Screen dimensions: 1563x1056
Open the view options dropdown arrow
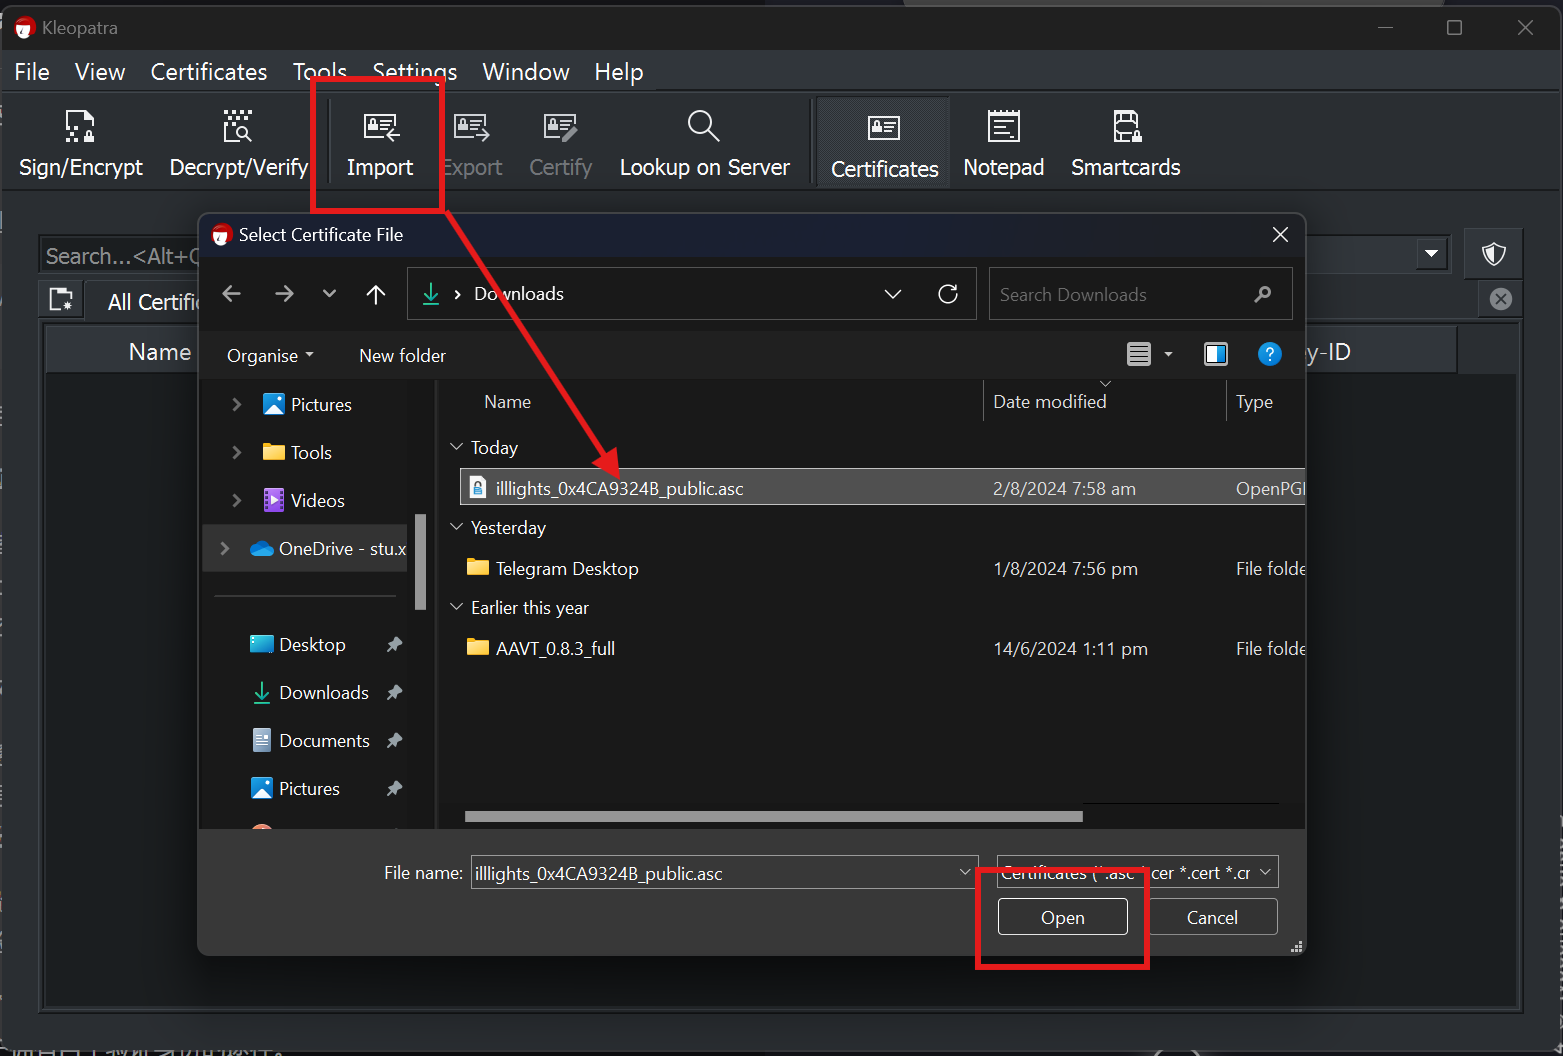point(1168,354)
